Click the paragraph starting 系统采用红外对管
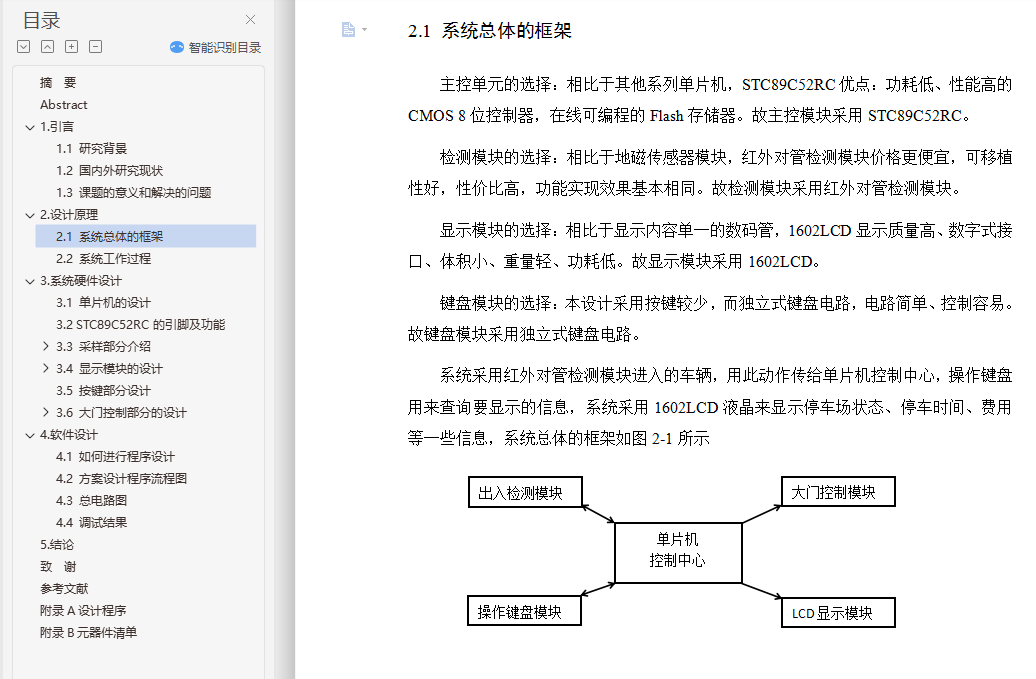The width and height of the screenshot is (1036, 679). (710, 407)
